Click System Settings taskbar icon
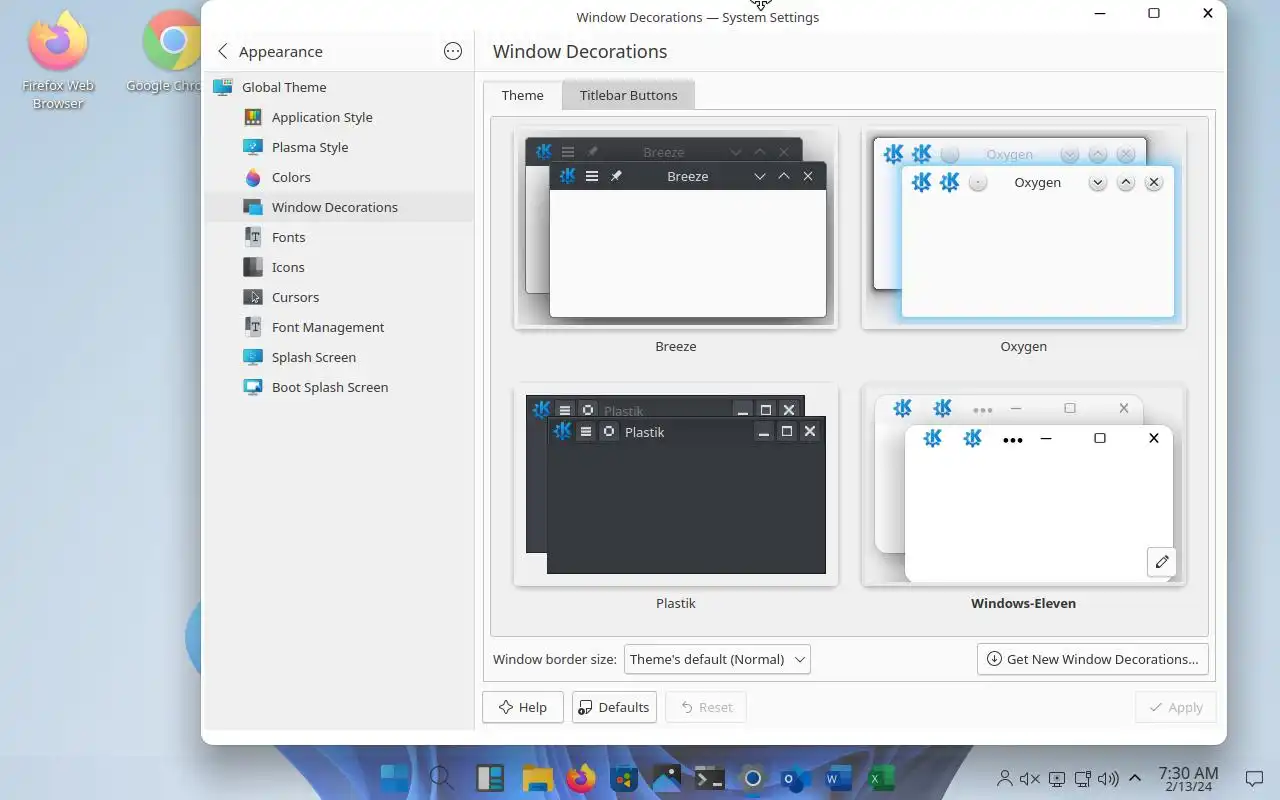 (753, 778)
